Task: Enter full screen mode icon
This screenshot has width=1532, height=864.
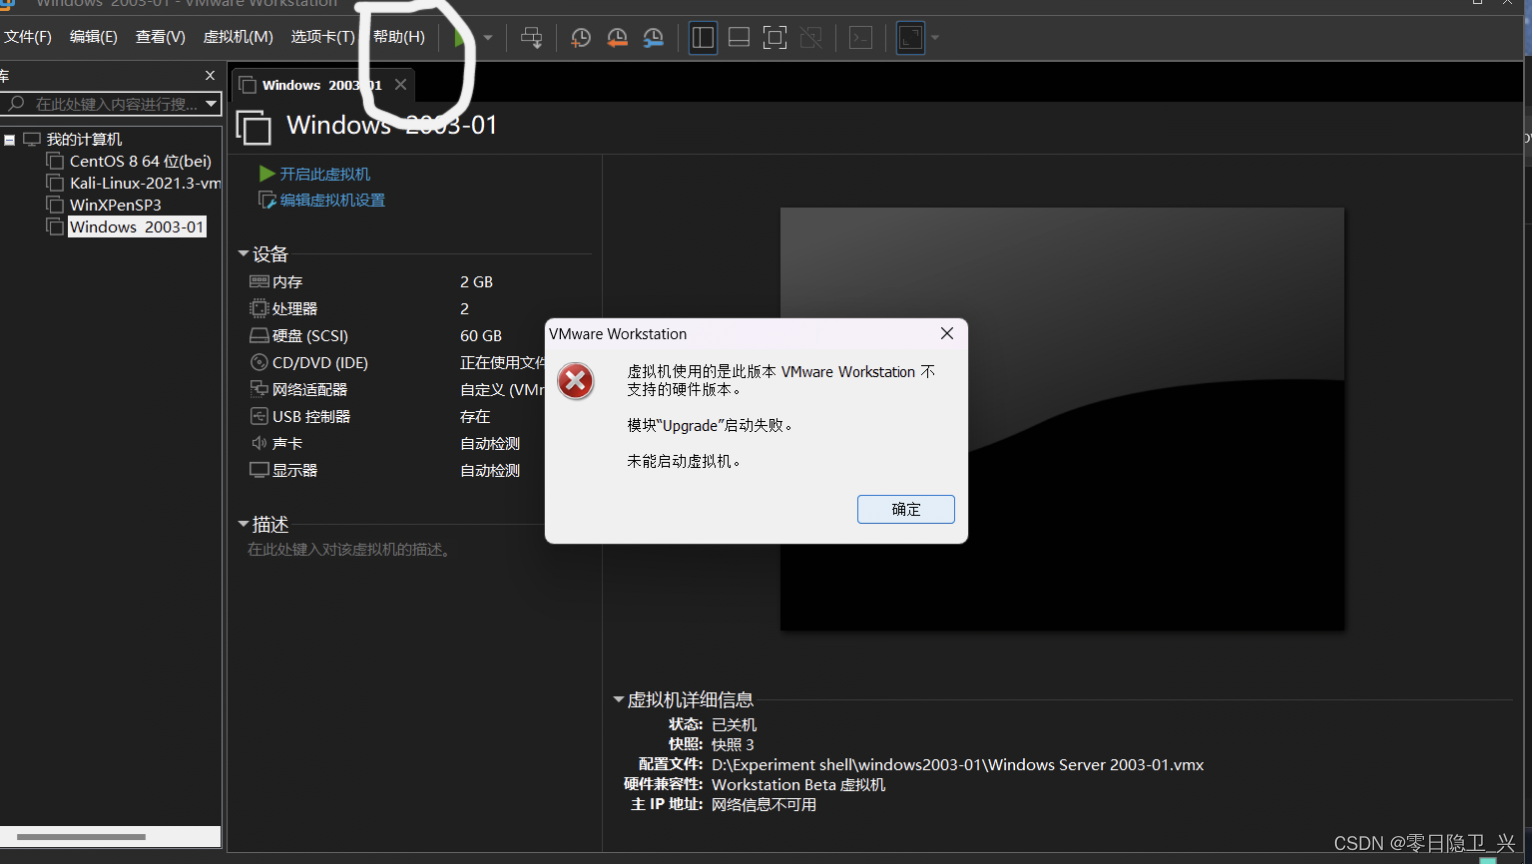Action: [775, 38]
